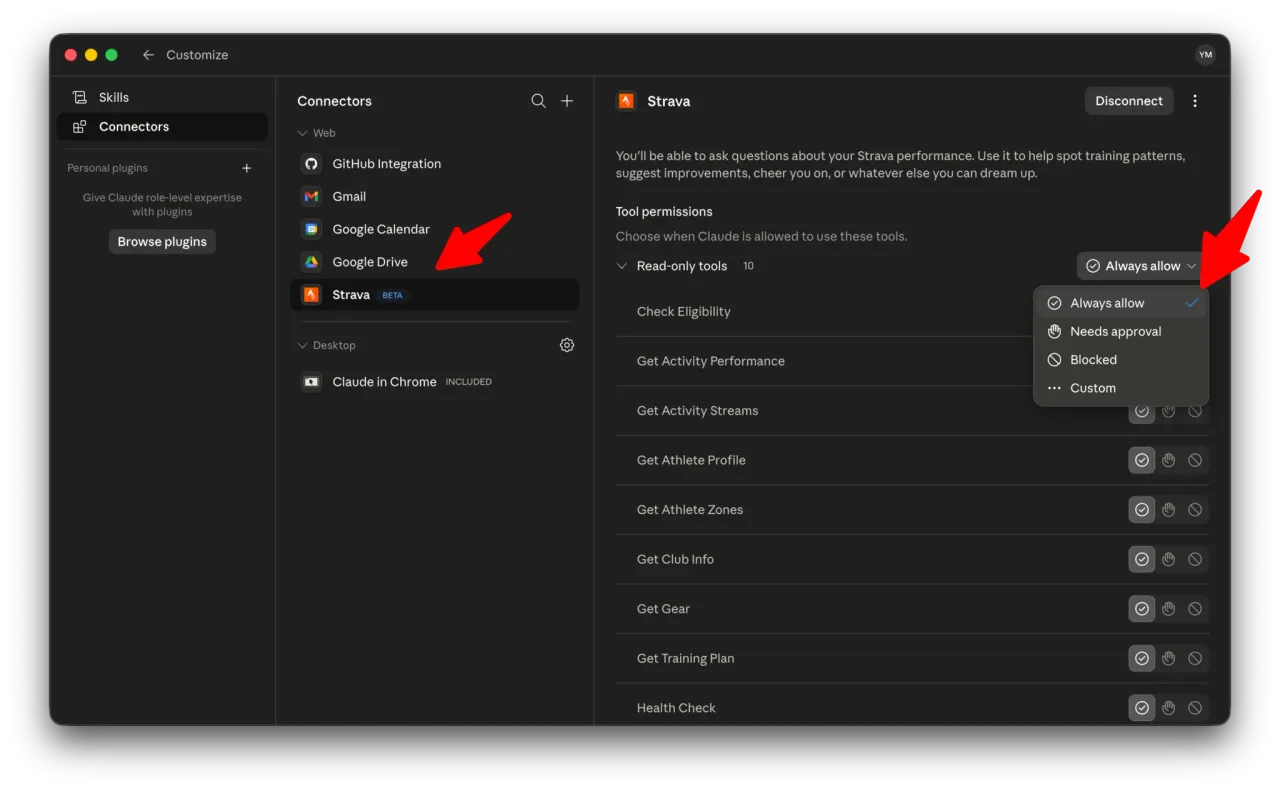Click the Disconnect button

(1129, 101)
